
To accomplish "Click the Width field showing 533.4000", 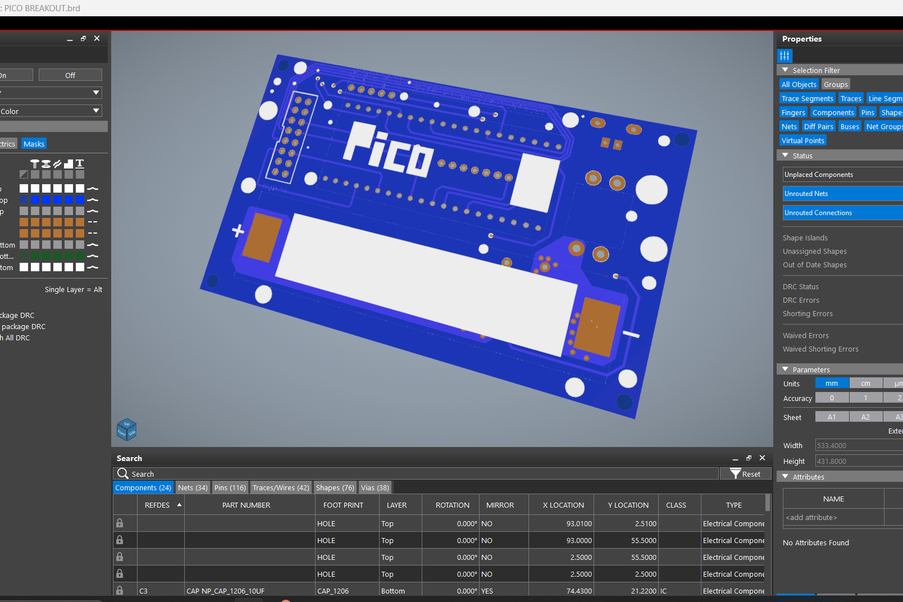I will [x=859, y=445].
